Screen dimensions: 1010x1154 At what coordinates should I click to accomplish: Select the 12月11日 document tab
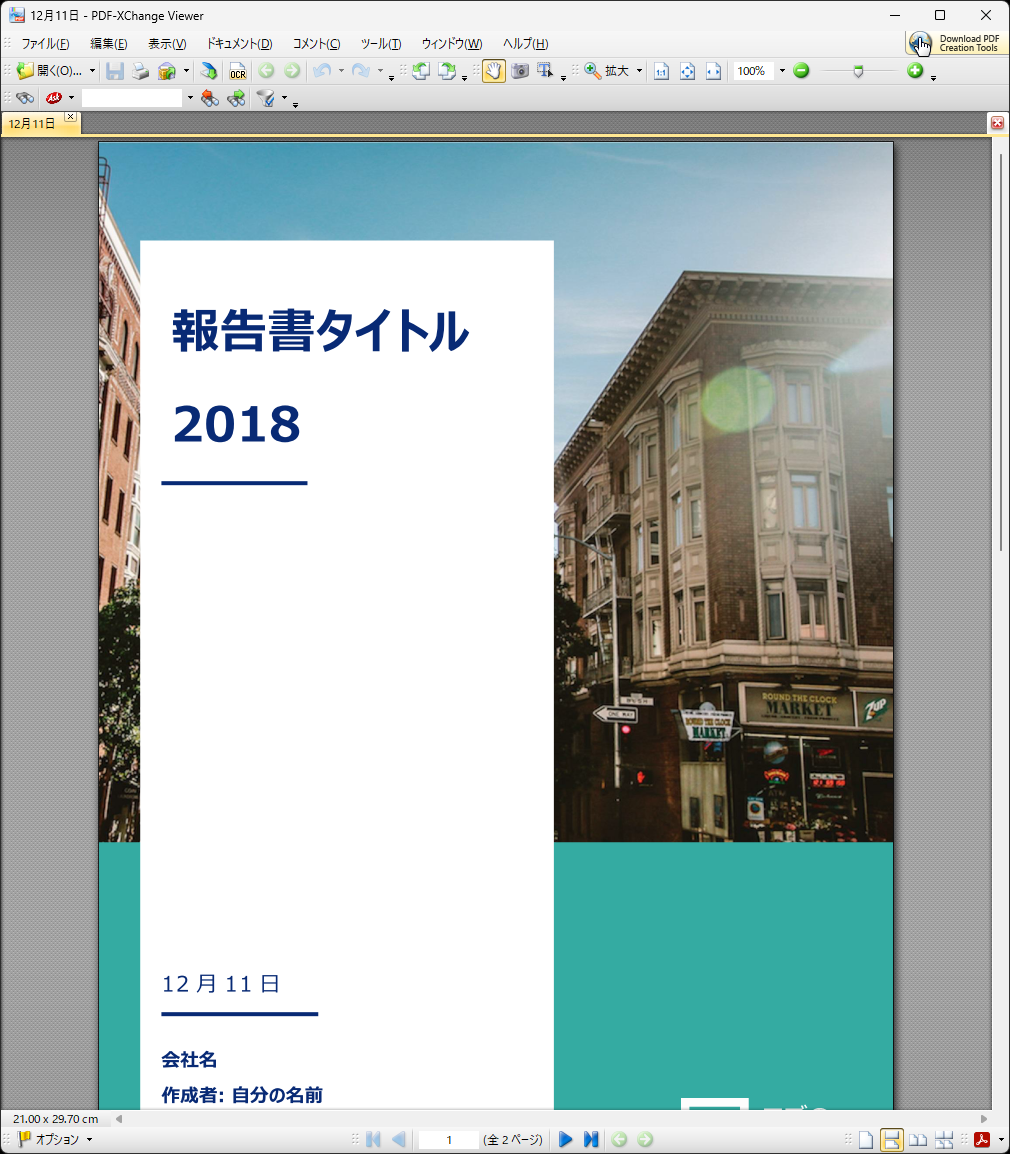(33, 123)
